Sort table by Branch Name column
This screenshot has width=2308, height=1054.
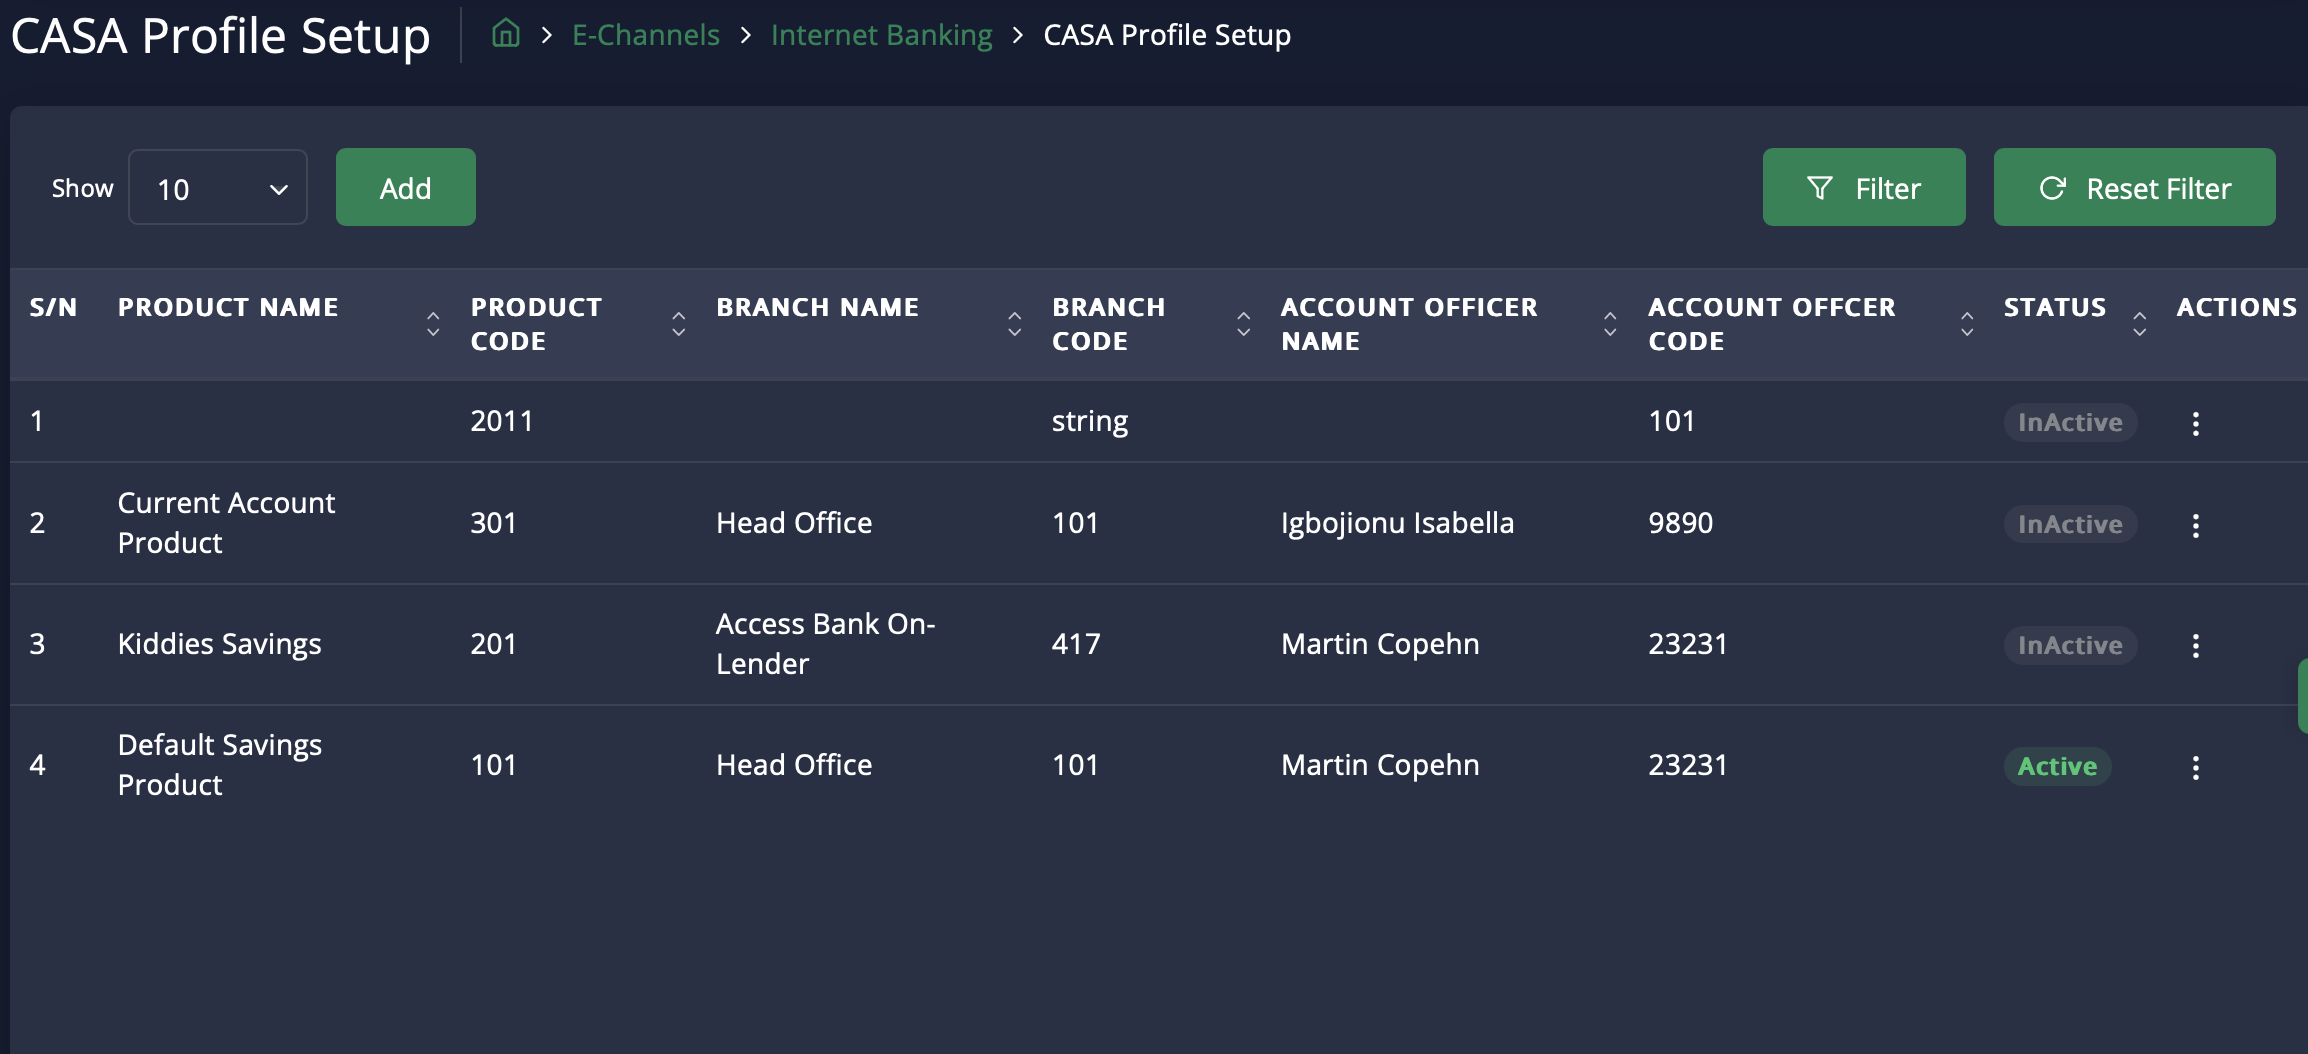click(1015, 323)
